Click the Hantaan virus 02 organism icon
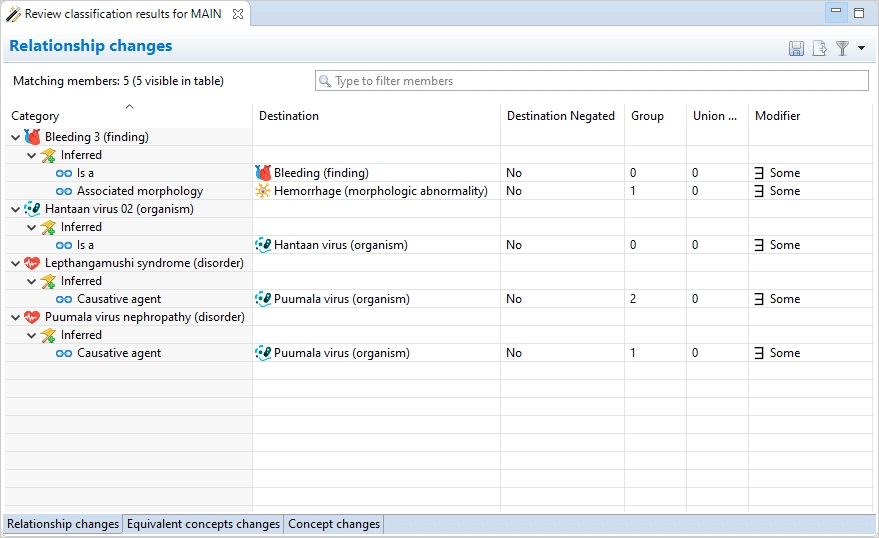Image resolution: width=879 pixels, height=538 pixels. pyautogui.click(x=32, y=209)
